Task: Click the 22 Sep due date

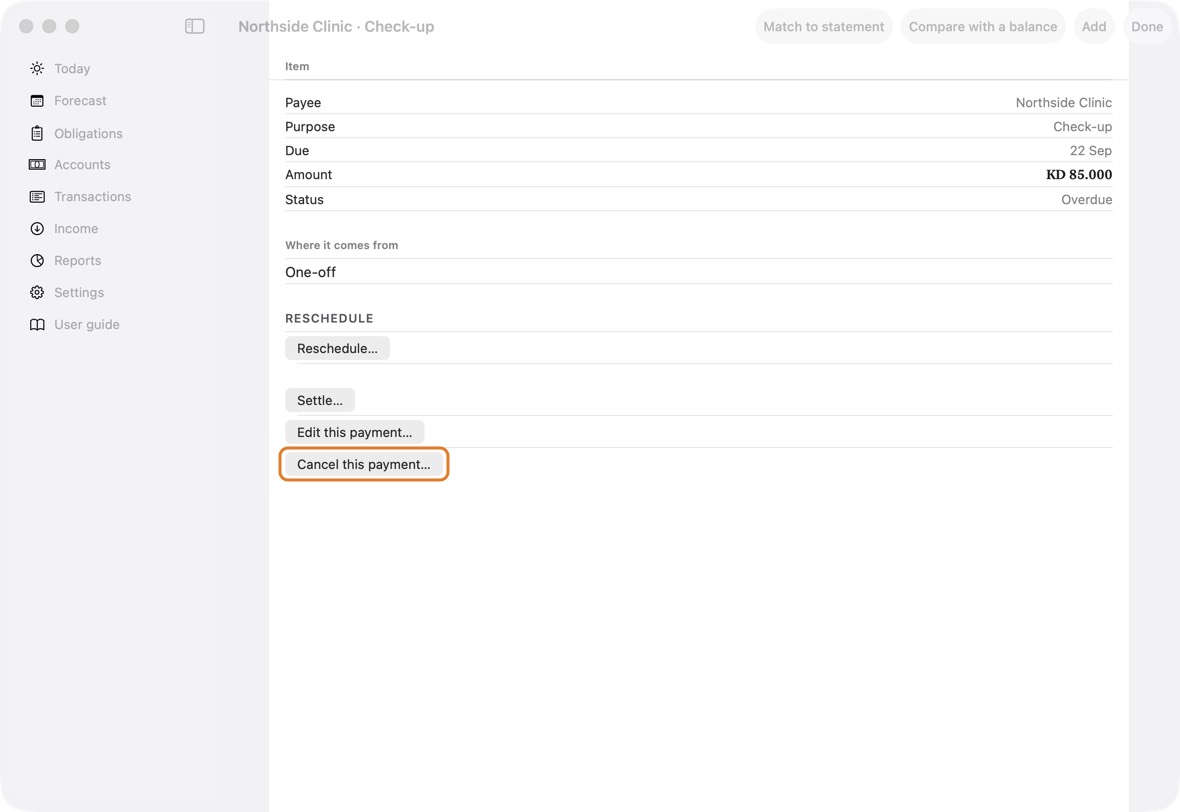Action: 1090,151
